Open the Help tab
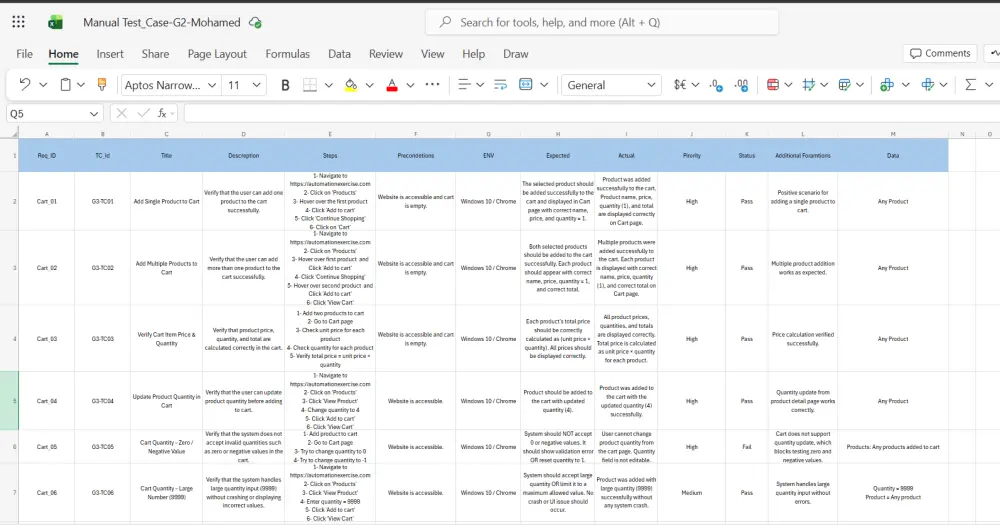Image resolution: width=1000 pixels, height=525 pixels. (x=473, y=54)
